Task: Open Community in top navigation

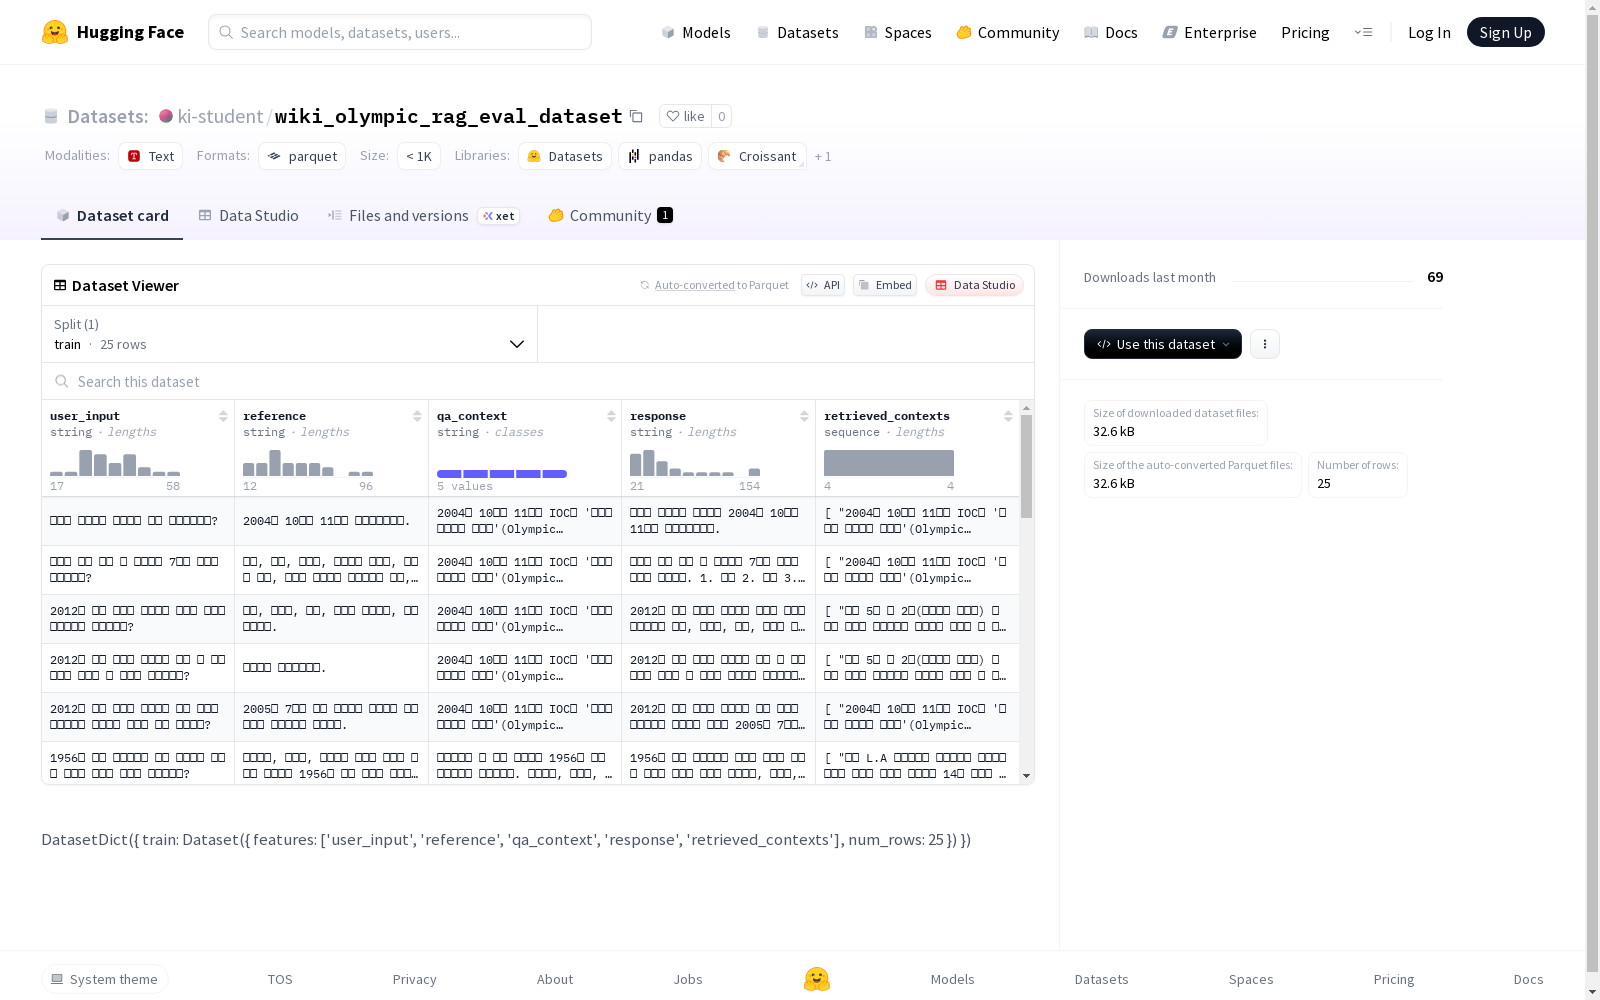Action: [x=1007, y=32]
